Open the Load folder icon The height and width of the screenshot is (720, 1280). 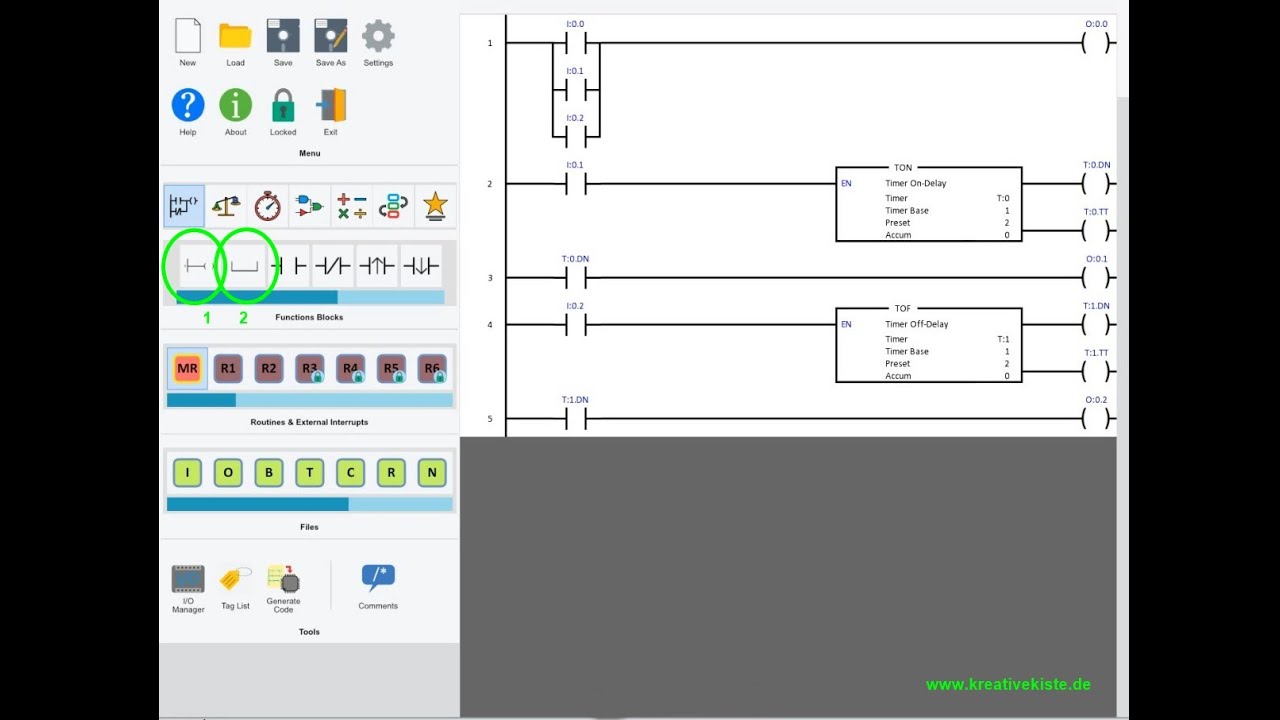coord(235,36)
